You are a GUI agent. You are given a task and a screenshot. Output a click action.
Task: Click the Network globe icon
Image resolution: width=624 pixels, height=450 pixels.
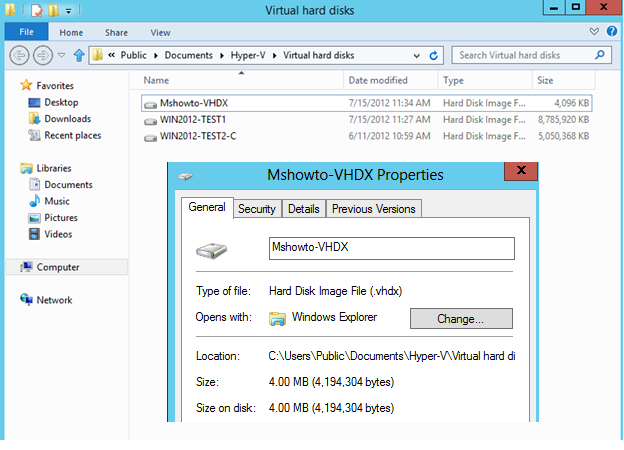(x=26, y=299)
